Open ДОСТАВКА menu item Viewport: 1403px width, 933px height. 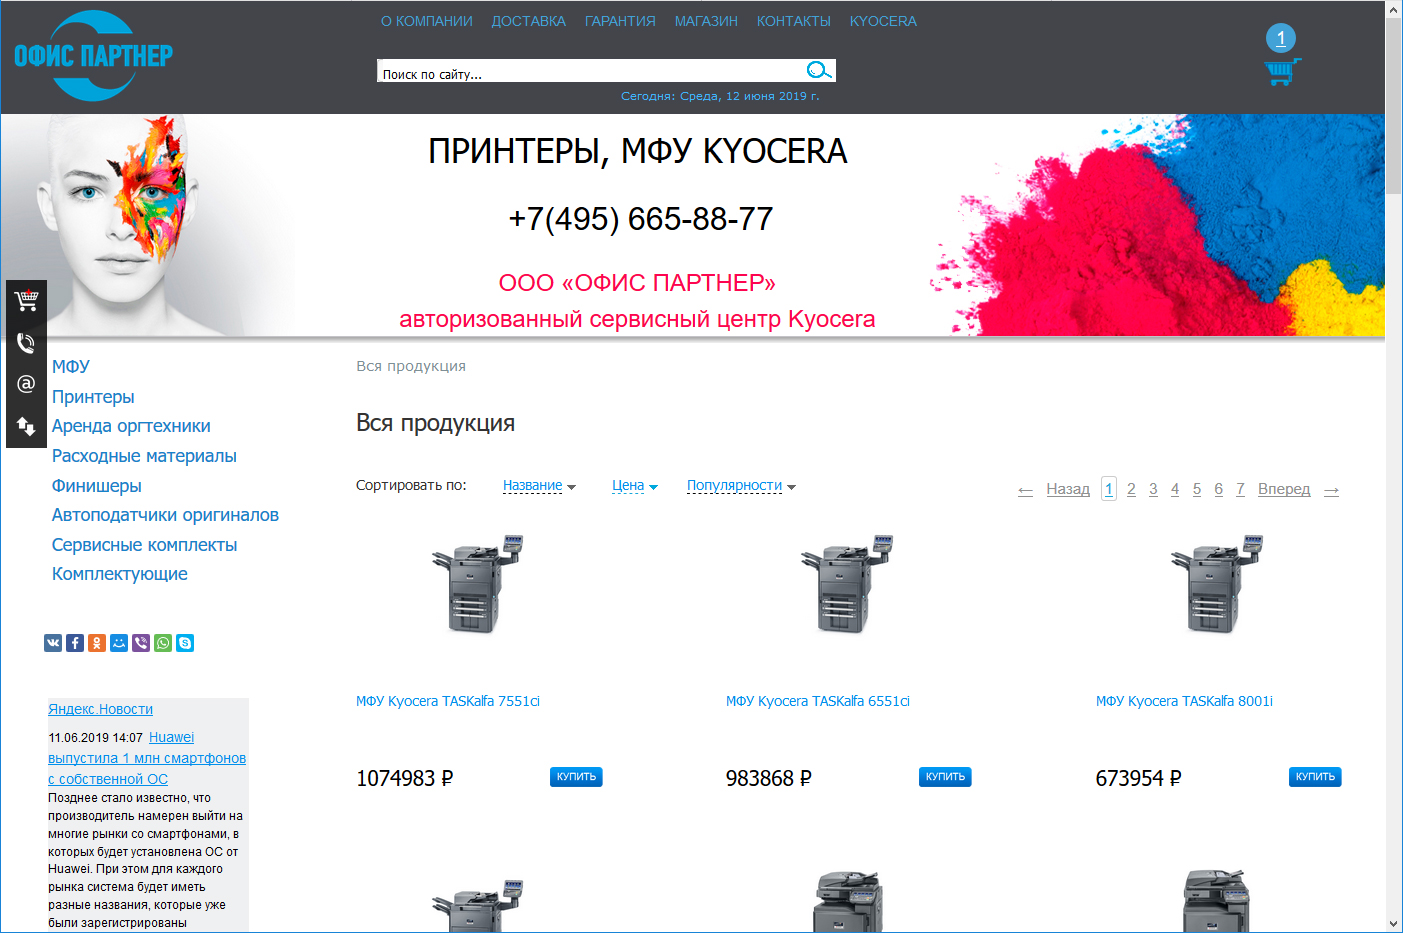coord(529,21)
